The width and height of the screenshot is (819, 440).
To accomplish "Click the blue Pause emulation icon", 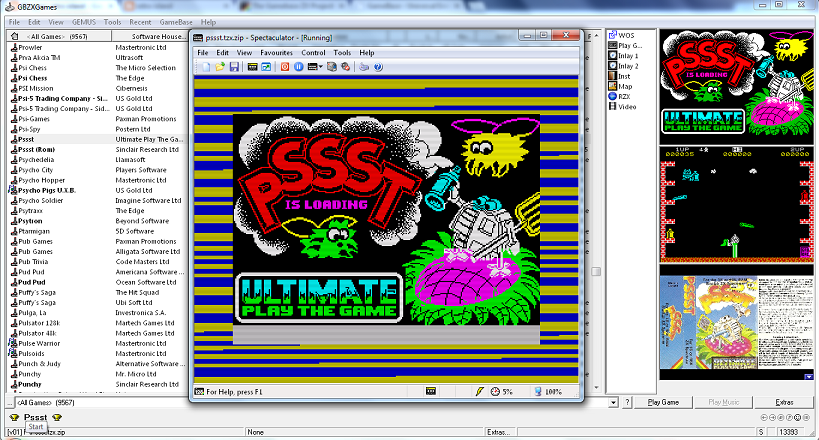I will (298, 67).
